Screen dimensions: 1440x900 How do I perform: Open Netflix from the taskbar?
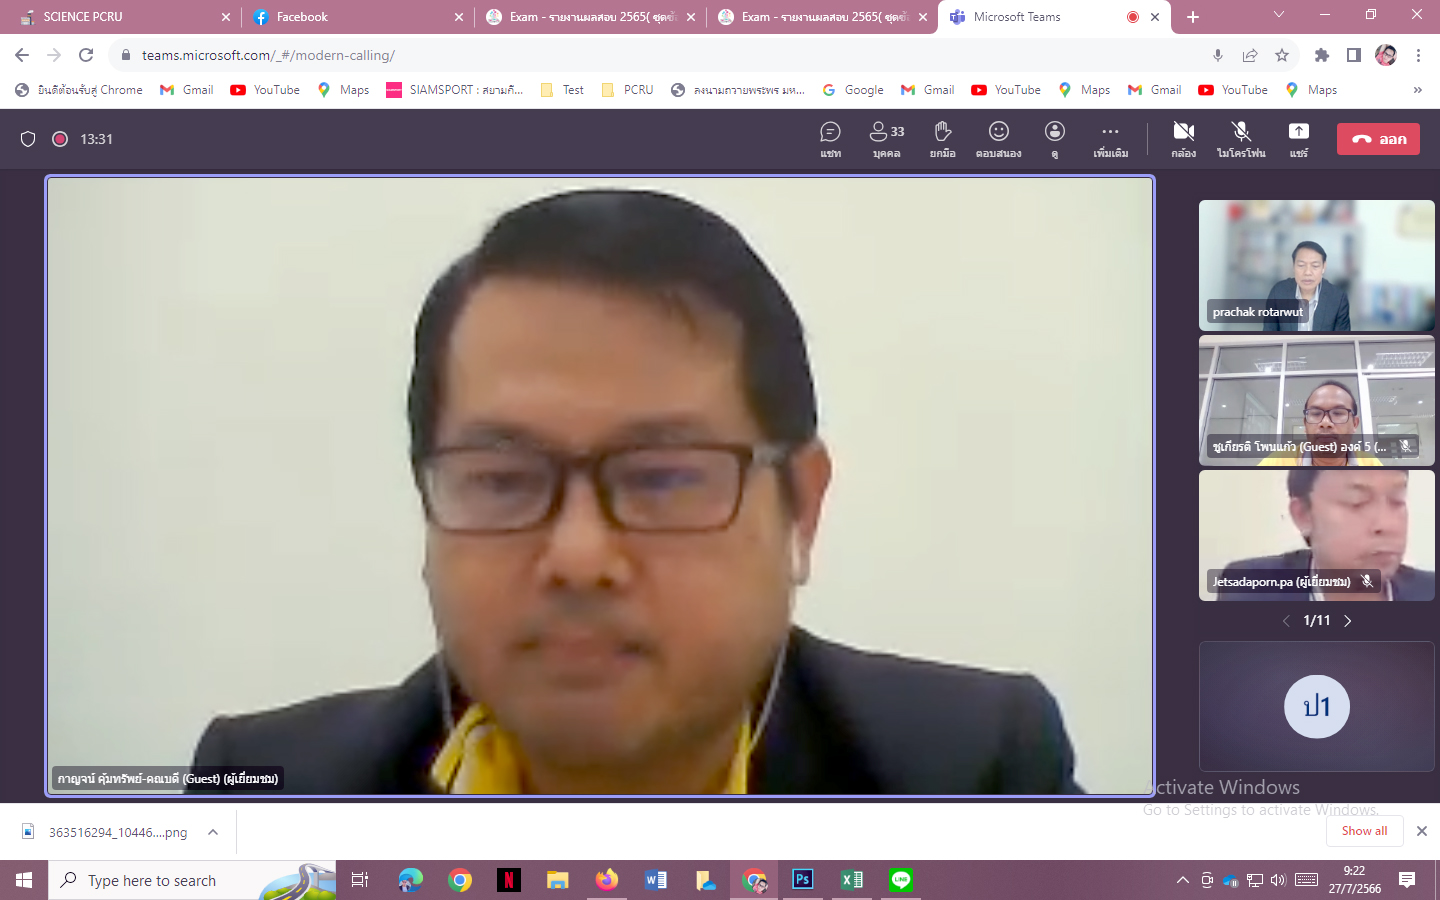(x=509, y=880)
